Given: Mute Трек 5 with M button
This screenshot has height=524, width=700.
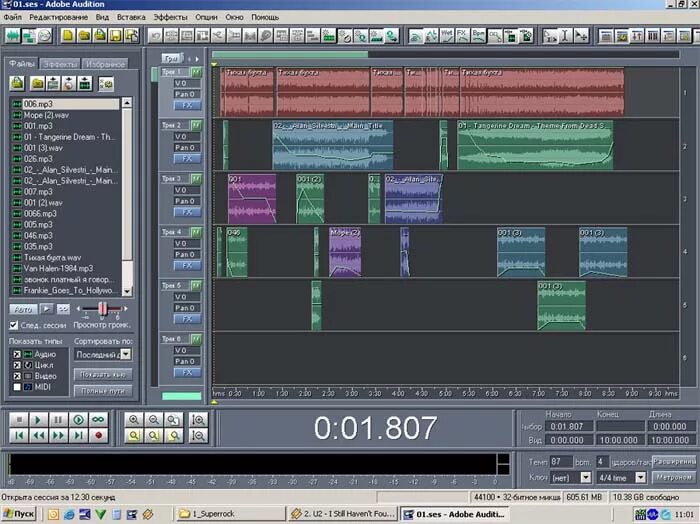Looking at the screenshot, I should [x=196, y=285].
